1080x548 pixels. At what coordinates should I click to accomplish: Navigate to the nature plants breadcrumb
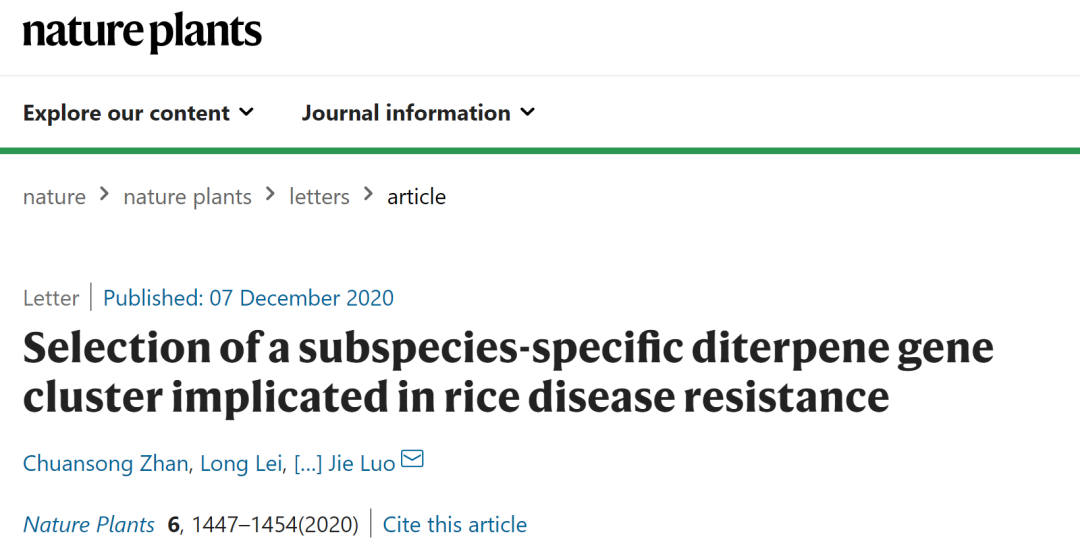pyautogui.click(x=187, y=197)
